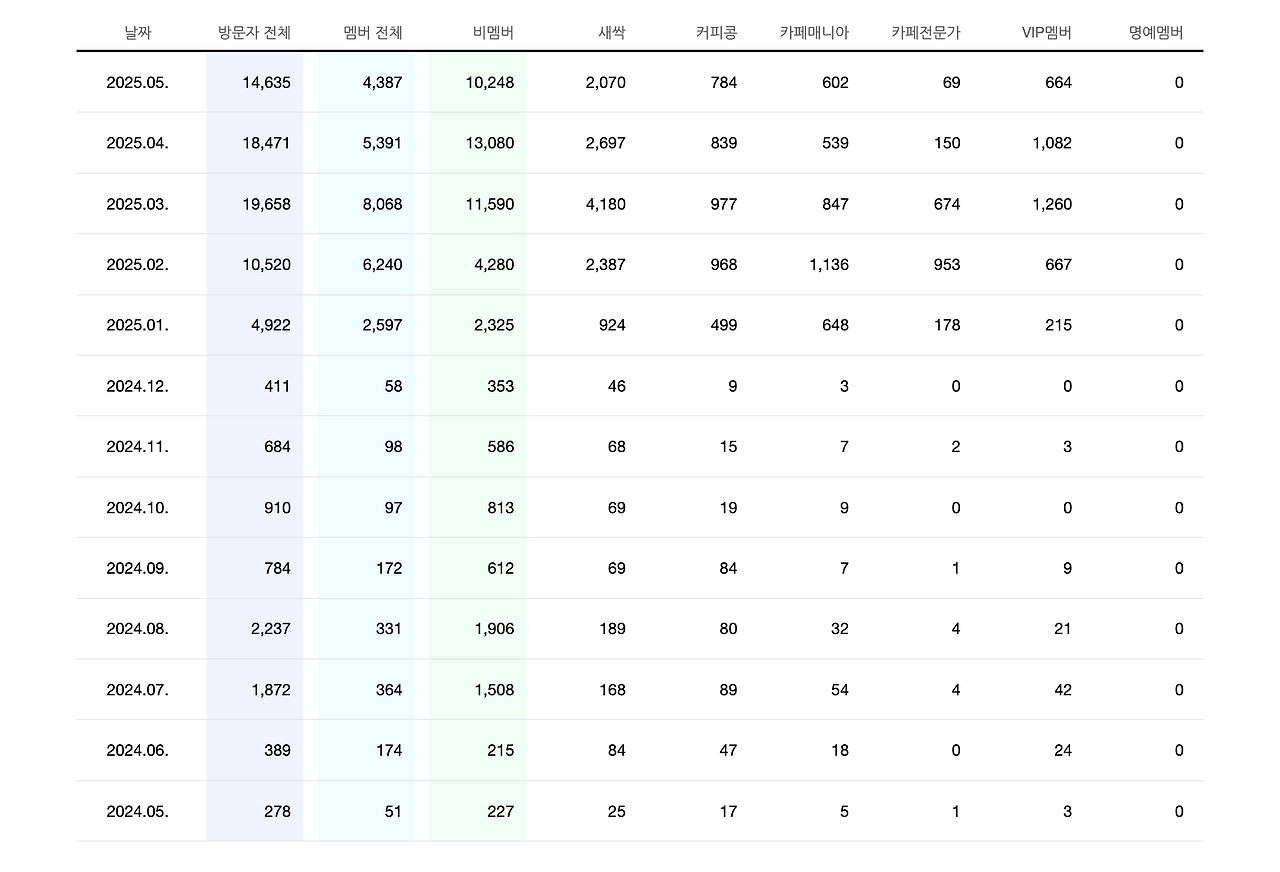Select the visitor total 18,471 for 2025.04.
1280x872 pixels.
pos(264,143)
